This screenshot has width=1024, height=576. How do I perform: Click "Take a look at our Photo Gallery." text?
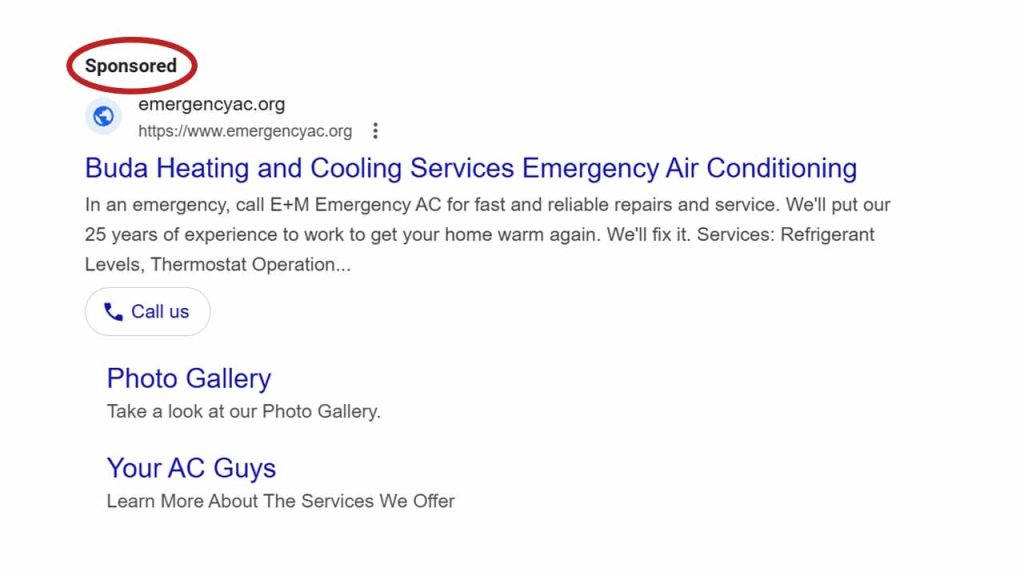coord(243,411)
